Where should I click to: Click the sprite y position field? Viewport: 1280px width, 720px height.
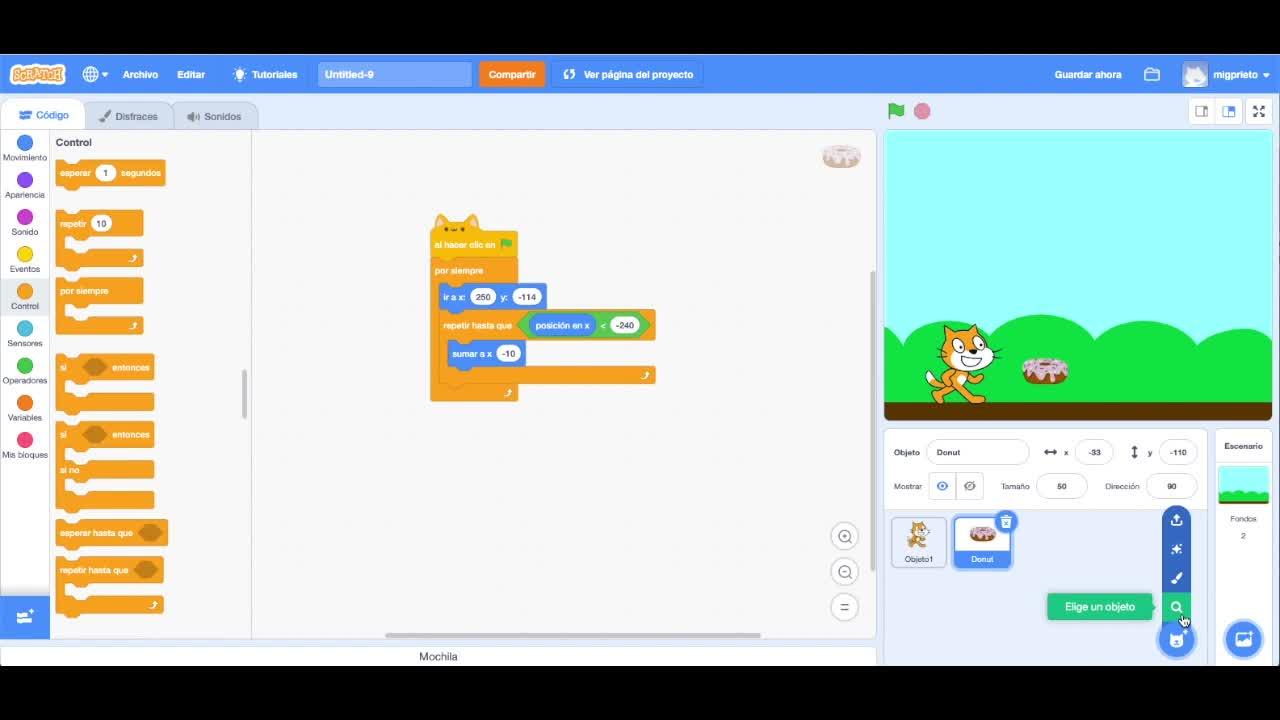pos(1178,452)
